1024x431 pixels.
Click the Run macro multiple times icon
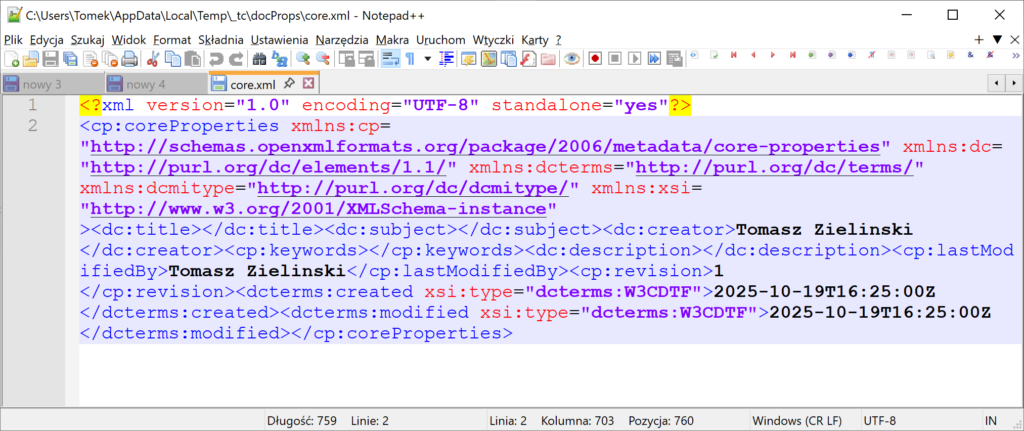653,59
